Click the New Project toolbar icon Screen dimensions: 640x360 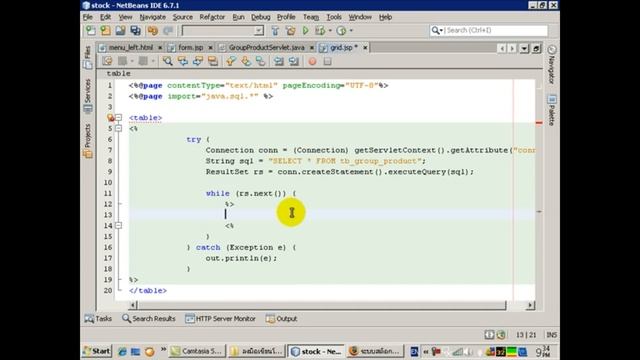[105, 31]
